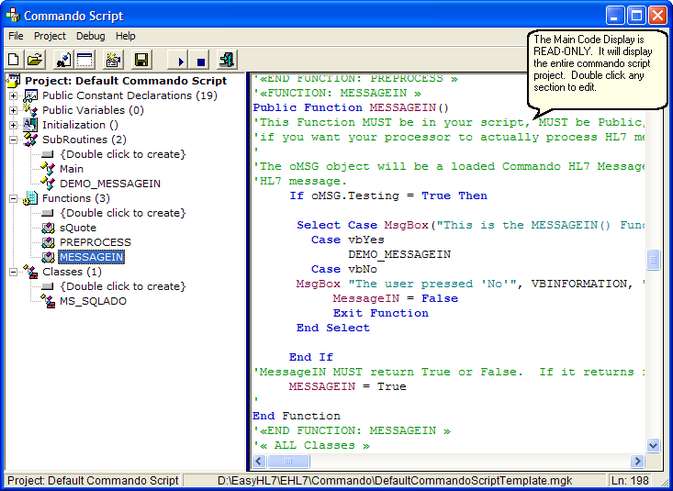
Task: Click code line 'End Select'
Action: pyautogui.click(x=333, y=328)
